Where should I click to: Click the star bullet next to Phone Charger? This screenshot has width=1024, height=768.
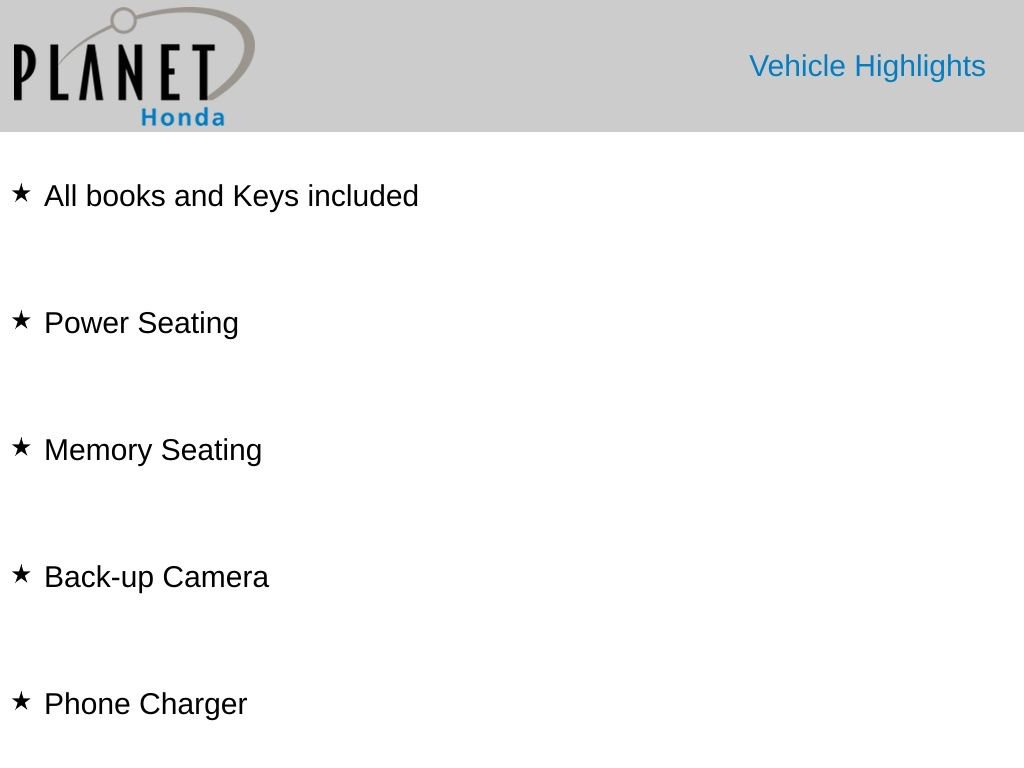pyautogui.click(x=22, y=701)
